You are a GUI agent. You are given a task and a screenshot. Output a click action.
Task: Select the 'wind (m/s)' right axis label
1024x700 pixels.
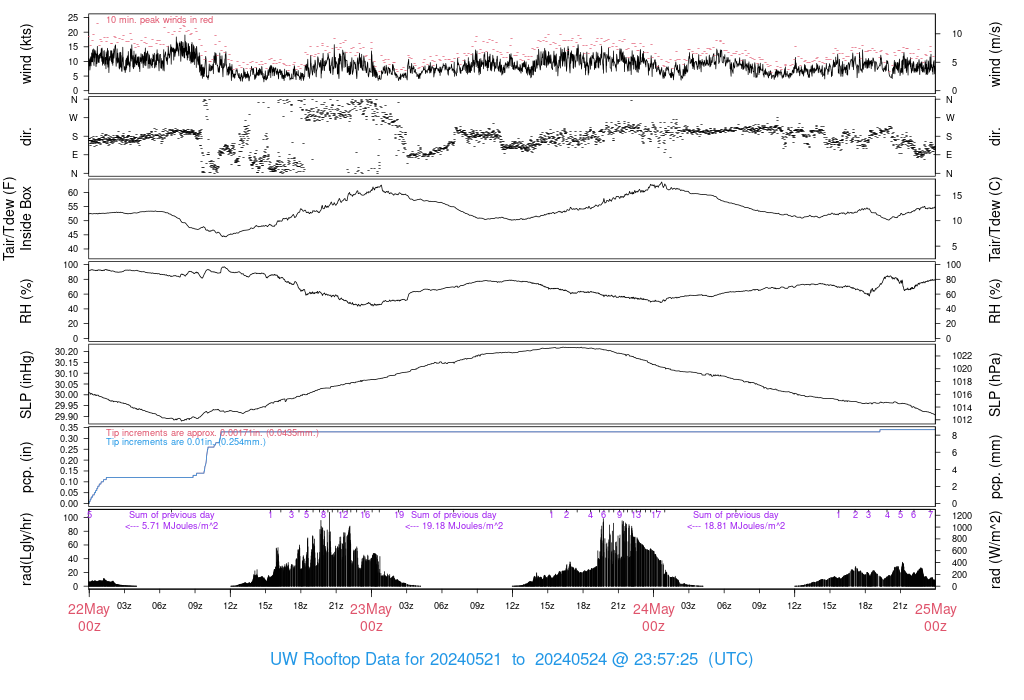[x=995, y=54]
